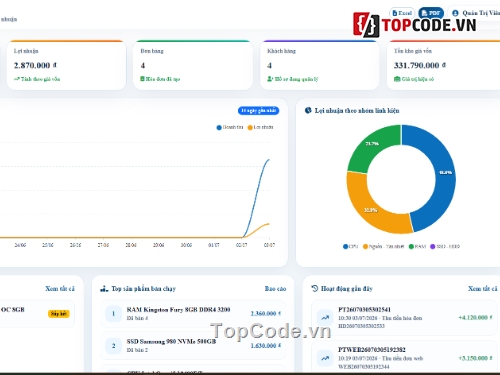The height and width of the screenshot is (375, 500).
Task: Click the Hồ sơ đang quản lý caption
Action: [296, 79]
